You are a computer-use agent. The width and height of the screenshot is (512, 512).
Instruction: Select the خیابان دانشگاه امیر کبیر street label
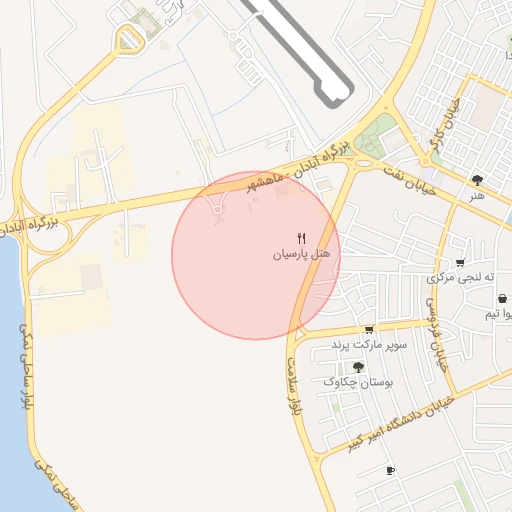tap(402, 424)
